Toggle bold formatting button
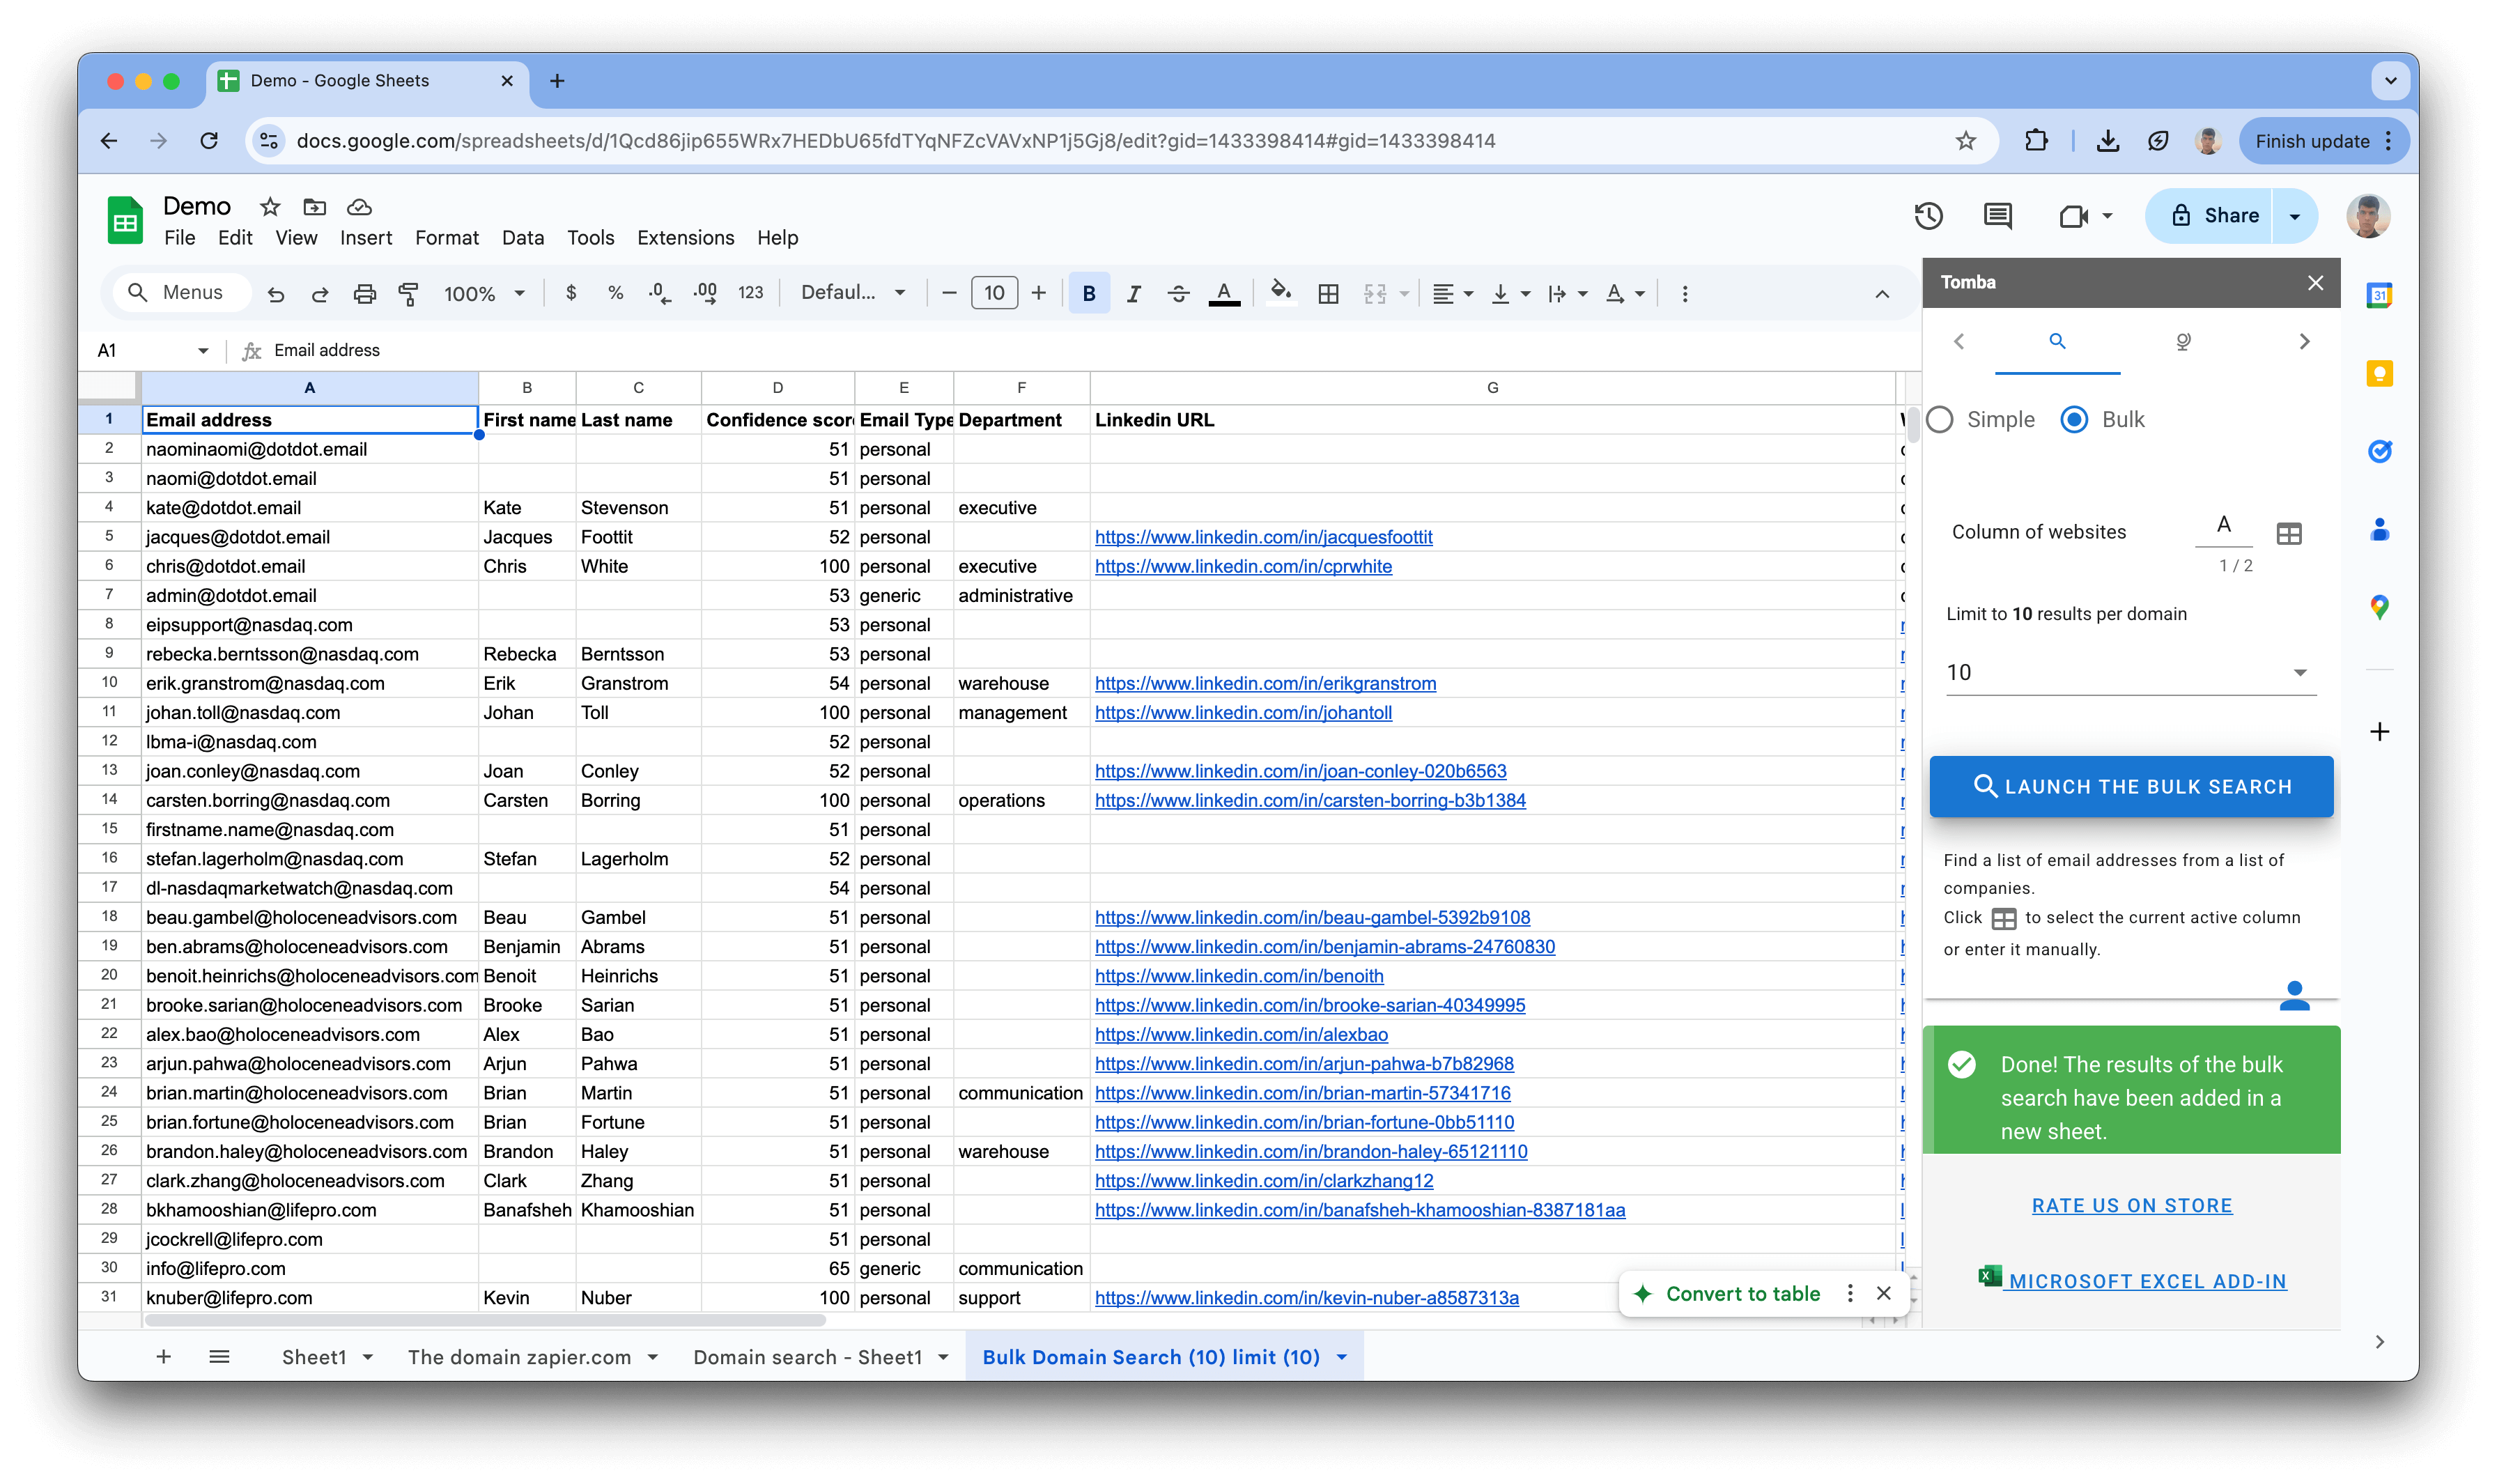This screenshot has width=2497, height=1484. coord(1088,293)
